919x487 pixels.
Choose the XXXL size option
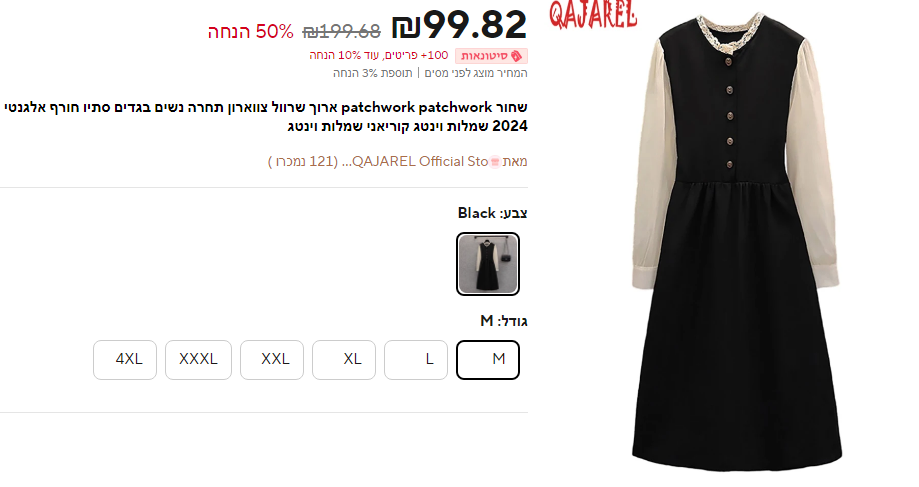point(198,360)
